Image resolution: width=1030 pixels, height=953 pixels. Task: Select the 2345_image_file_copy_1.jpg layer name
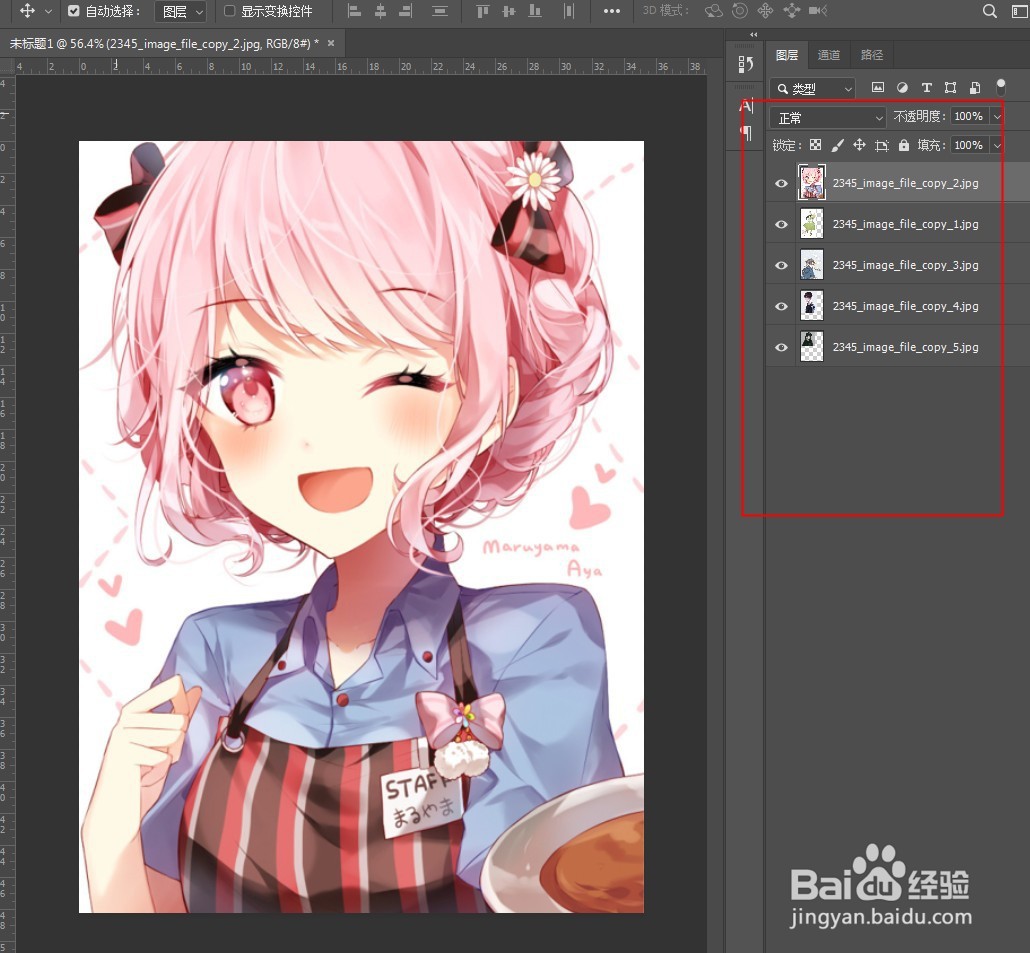click(905, 224)
